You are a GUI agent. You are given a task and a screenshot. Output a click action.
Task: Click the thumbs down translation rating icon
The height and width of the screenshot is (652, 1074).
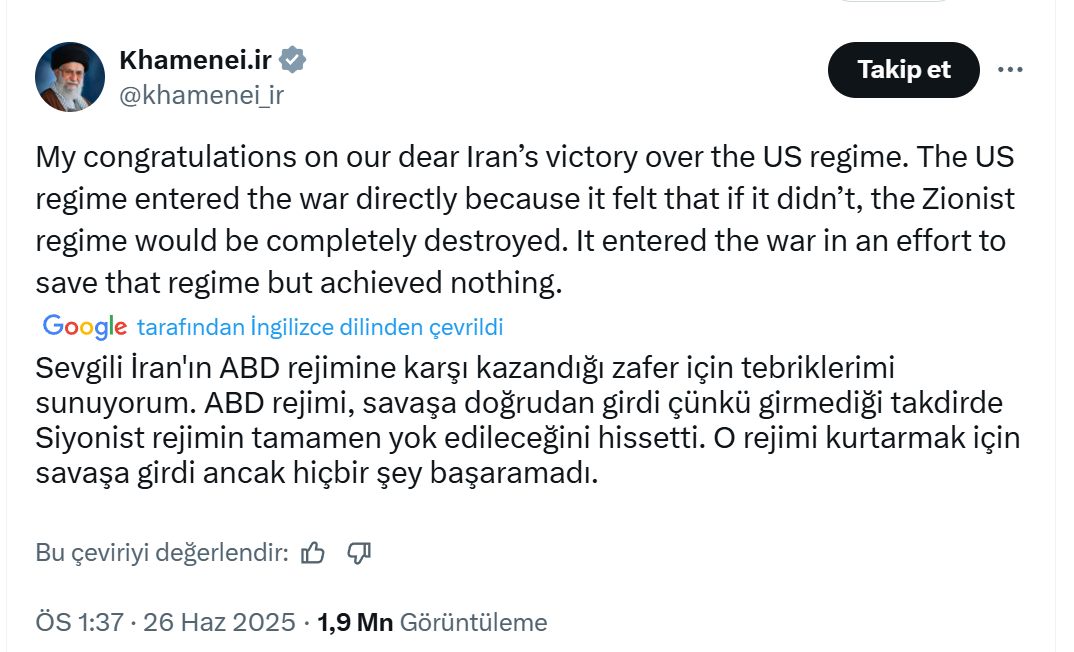[x=359, y=552]
